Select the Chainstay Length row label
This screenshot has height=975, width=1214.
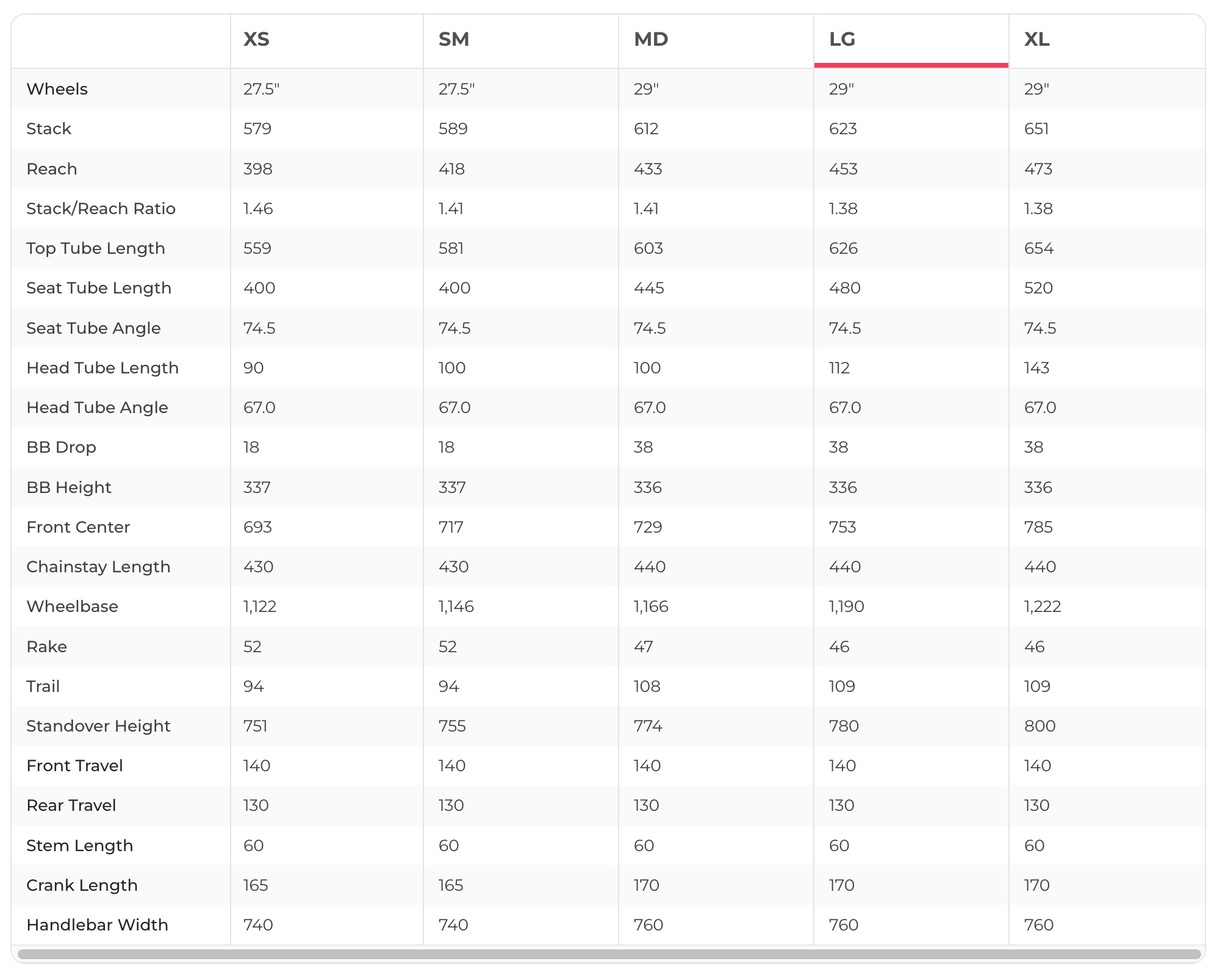click(x=98, y=567)
